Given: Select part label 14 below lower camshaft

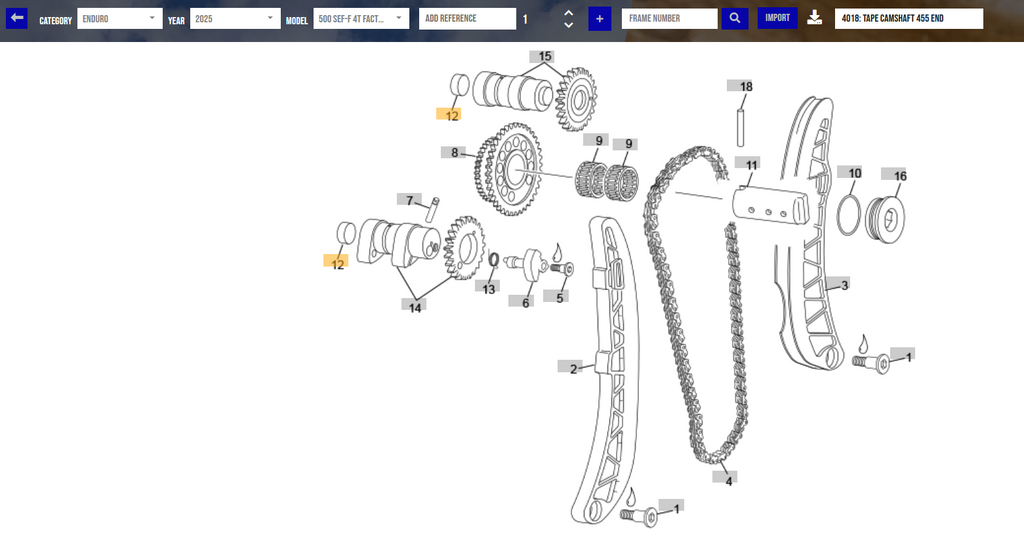Looking at the screenshot, I should 414,307.
